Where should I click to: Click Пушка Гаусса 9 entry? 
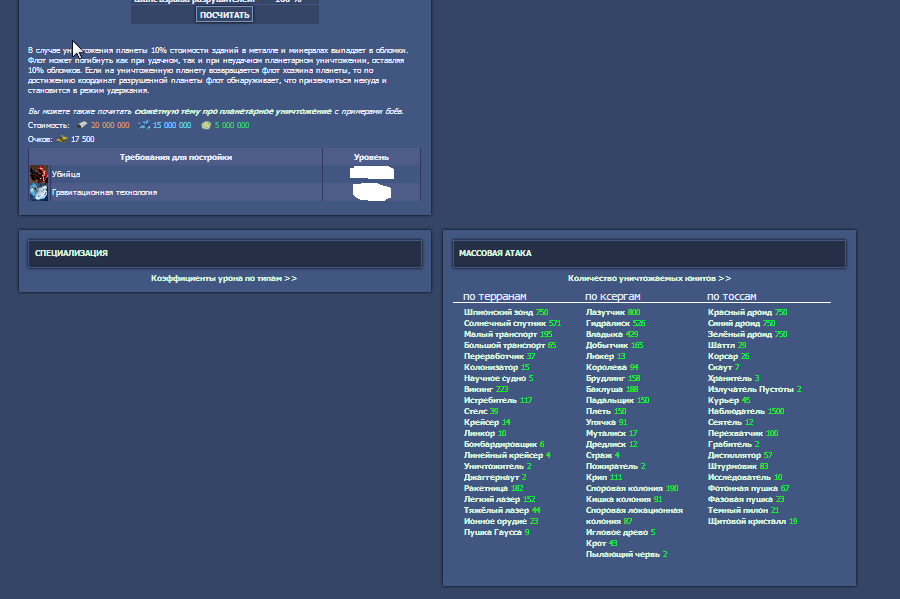click(496, 532)
